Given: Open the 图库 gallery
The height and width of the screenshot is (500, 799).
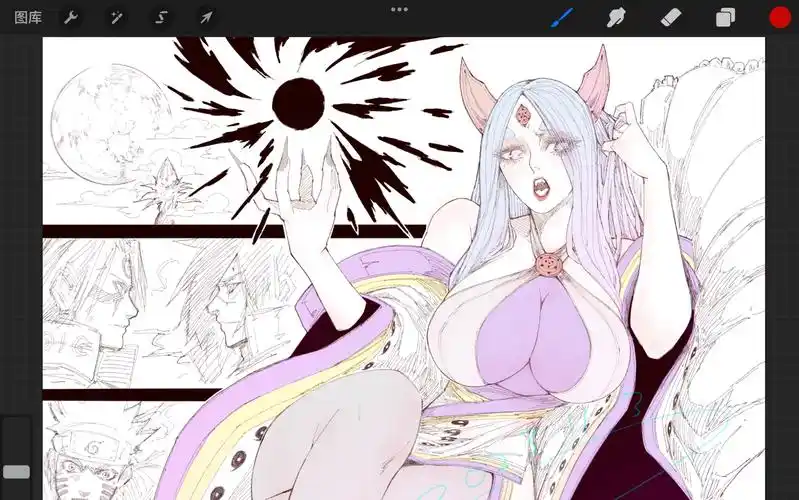Looking at the screenshot, I should pyautogui.click(x=28, y=18).
